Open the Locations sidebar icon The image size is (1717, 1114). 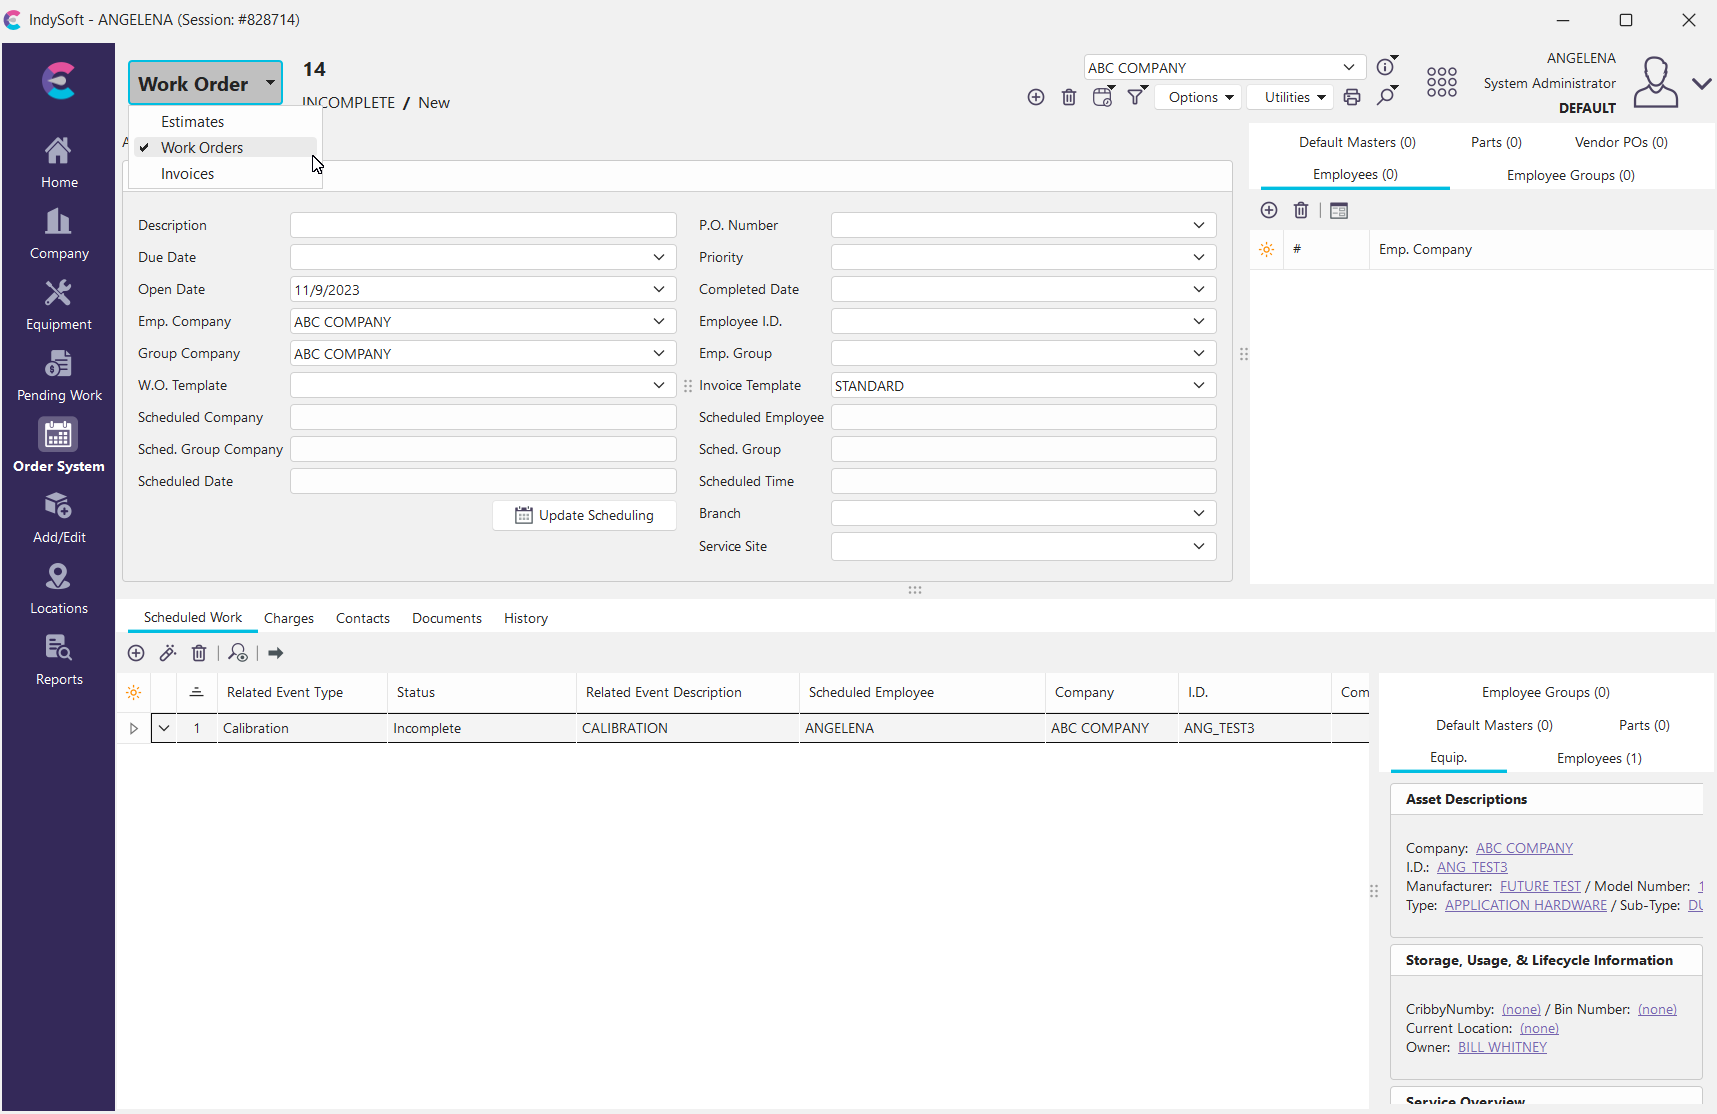[x=59, y=589]
